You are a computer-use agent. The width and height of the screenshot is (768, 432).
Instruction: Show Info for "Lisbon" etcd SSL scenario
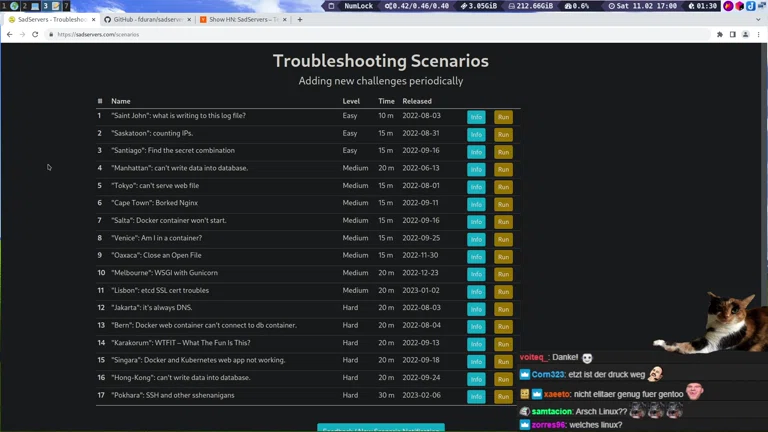(476, 291)
